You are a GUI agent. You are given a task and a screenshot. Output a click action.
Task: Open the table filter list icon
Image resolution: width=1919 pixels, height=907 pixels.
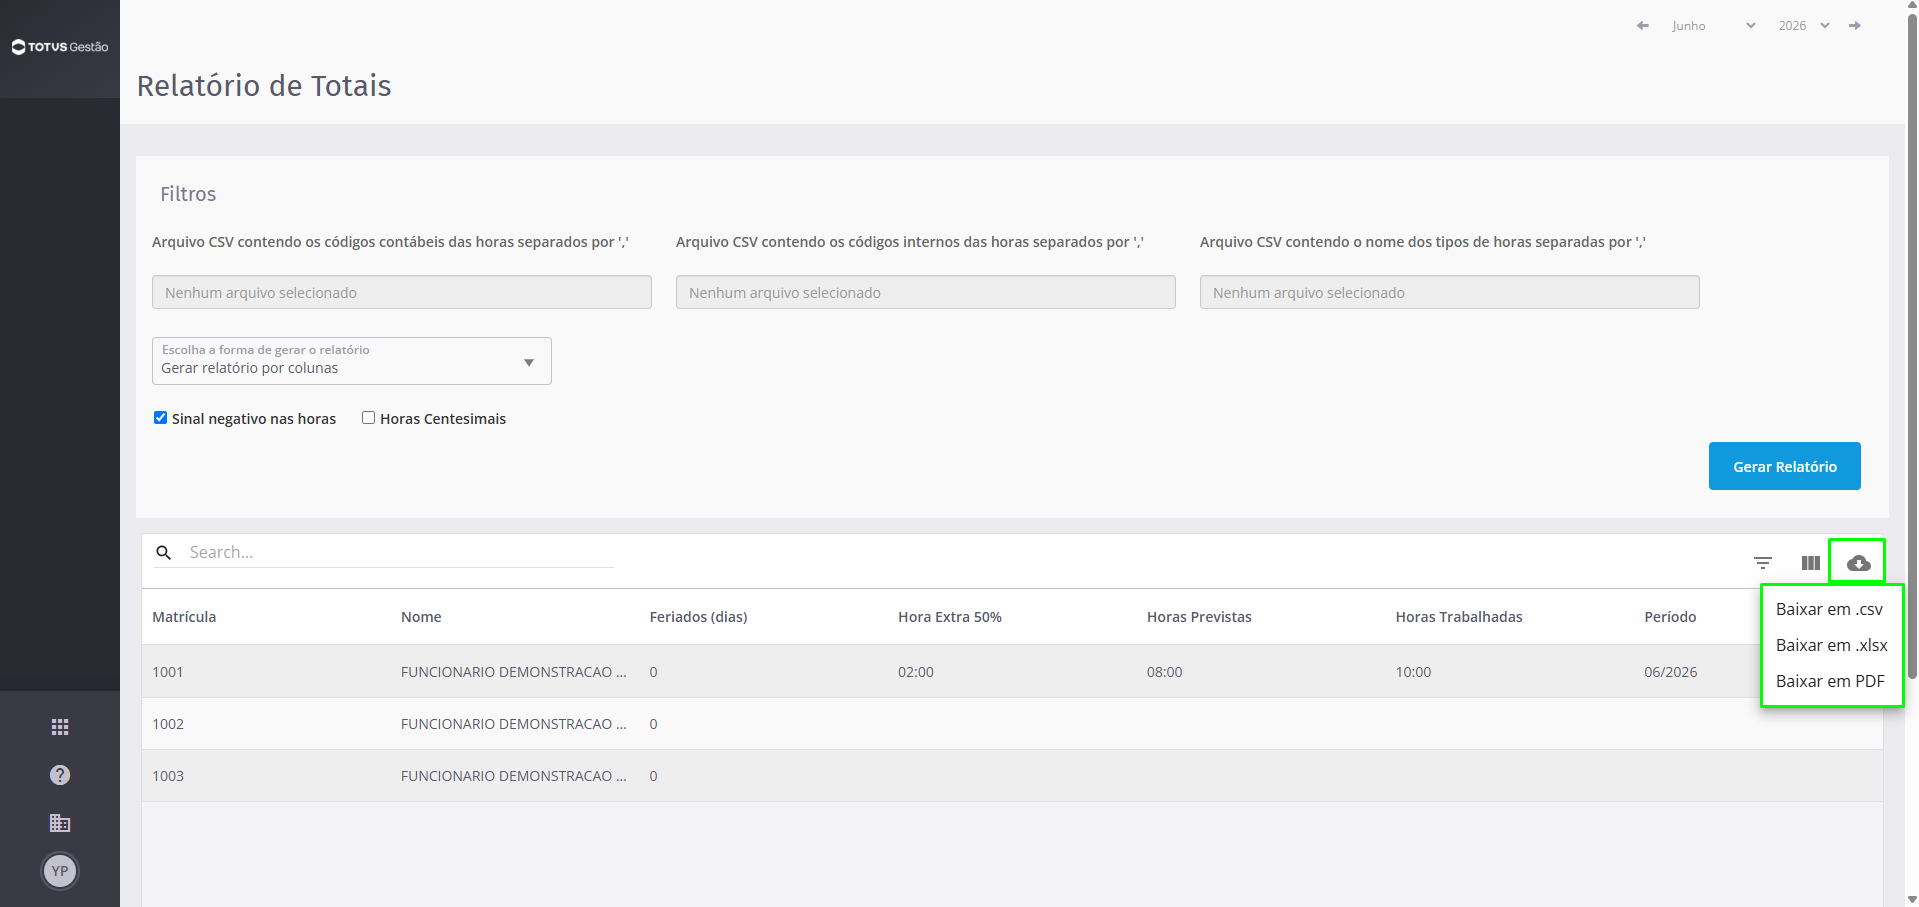coord(1763,563)
